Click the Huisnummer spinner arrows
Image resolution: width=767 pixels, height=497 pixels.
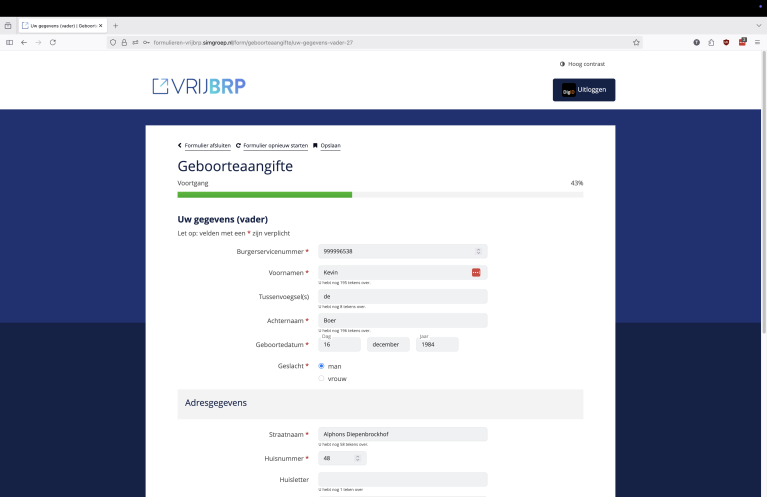pyautogui.click(x=358, y=458)
